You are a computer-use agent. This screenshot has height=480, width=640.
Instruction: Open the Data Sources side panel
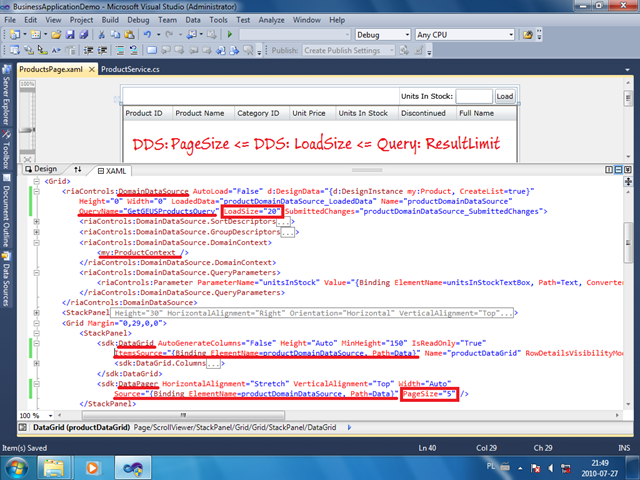6,279
